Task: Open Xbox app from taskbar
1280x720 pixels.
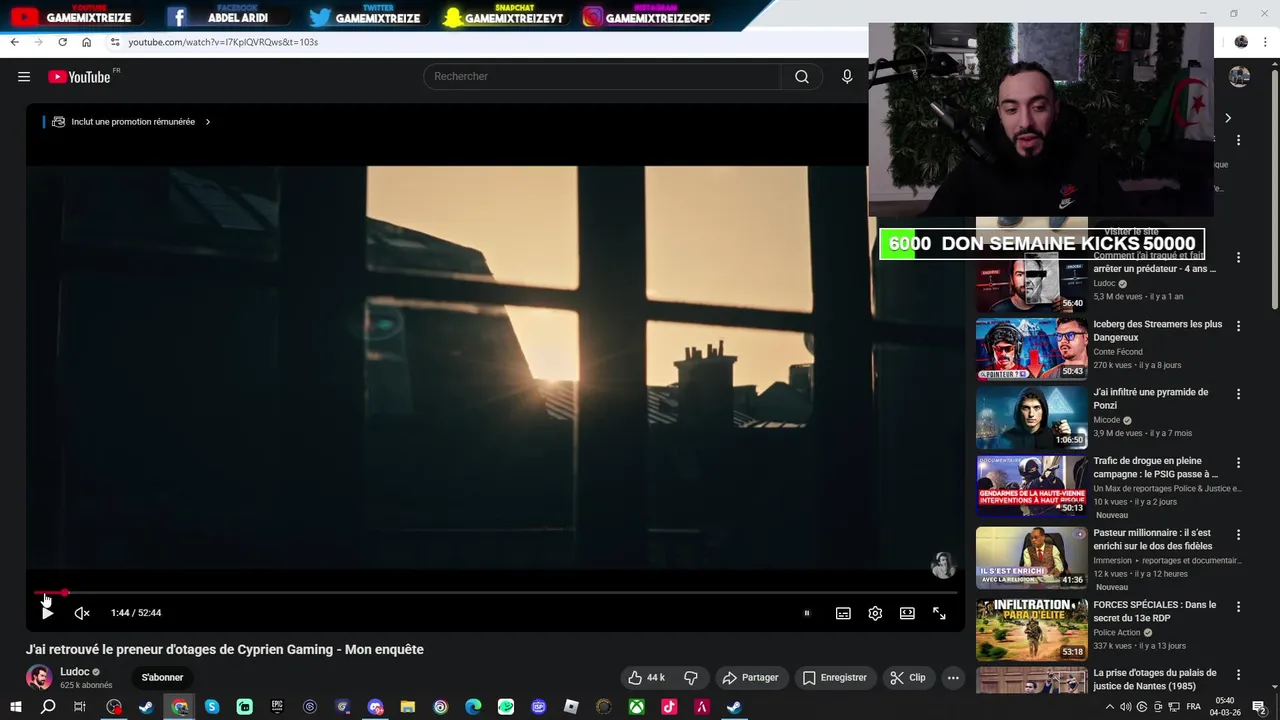Action: (636, 707)
